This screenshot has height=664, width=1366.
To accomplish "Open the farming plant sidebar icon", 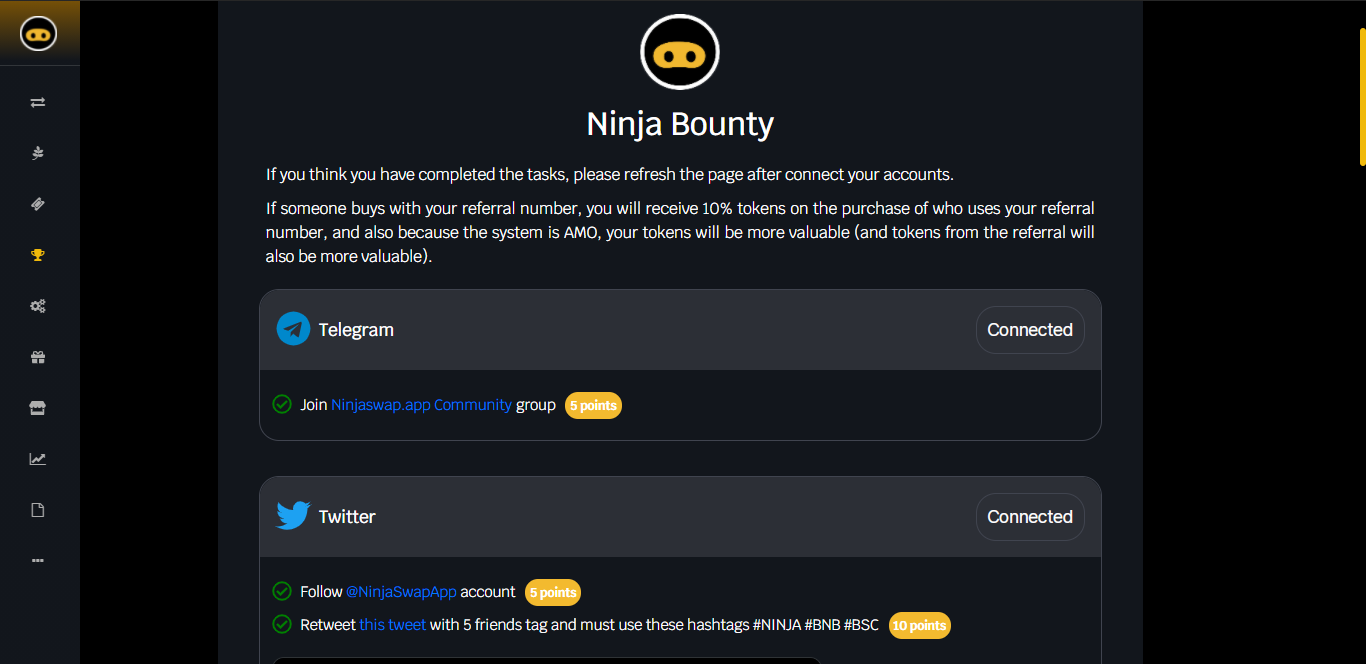I will click(38, 153).
